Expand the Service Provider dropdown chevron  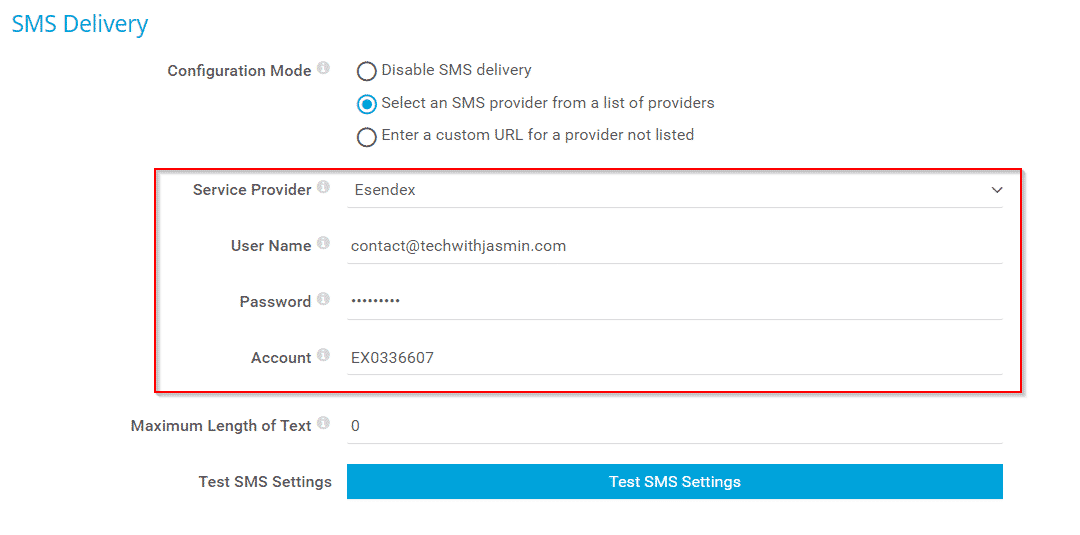[x=996, y=190]
